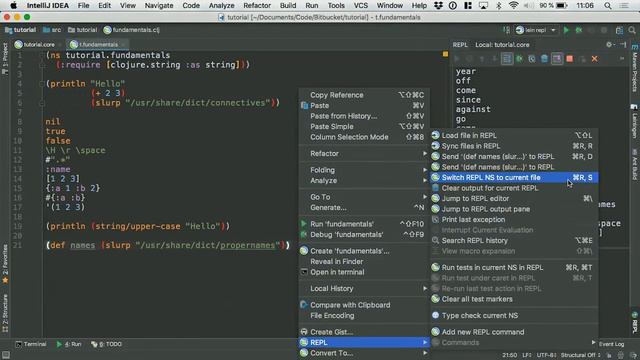This screenshot has height=360, width=640.
Task: Open Project Structure icon in main toolbar
Action: pyautogui.click(x=619, y=30)
